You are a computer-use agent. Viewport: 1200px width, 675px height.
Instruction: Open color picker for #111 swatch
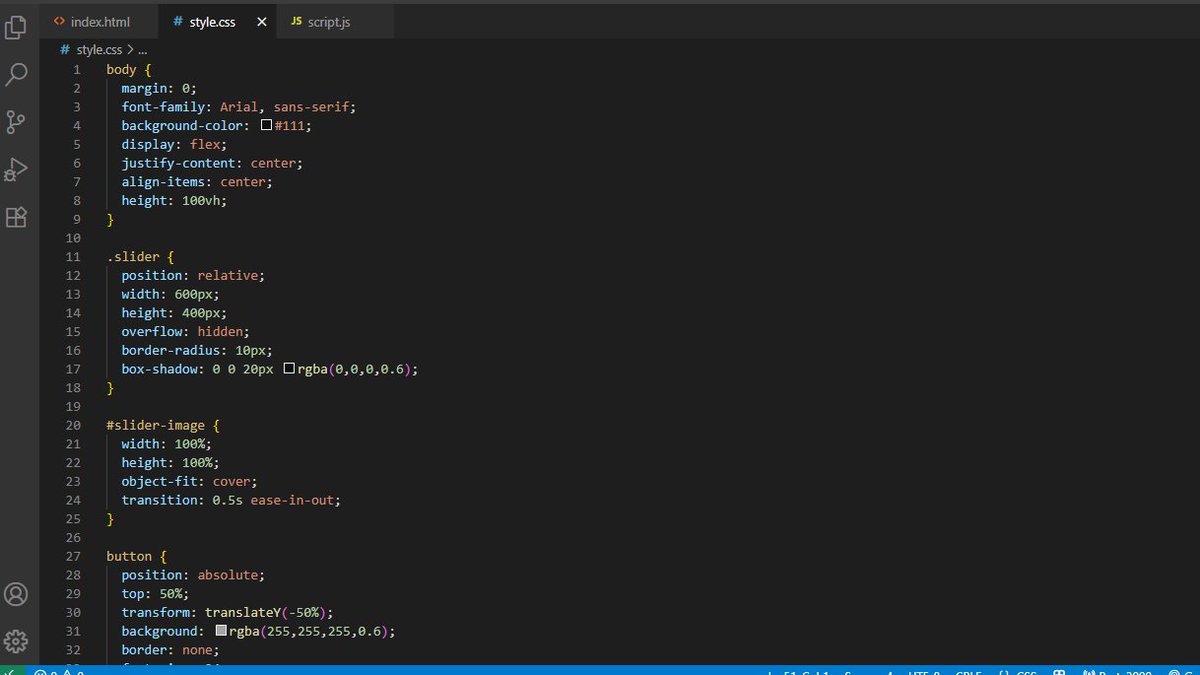(x=266, y=126)
